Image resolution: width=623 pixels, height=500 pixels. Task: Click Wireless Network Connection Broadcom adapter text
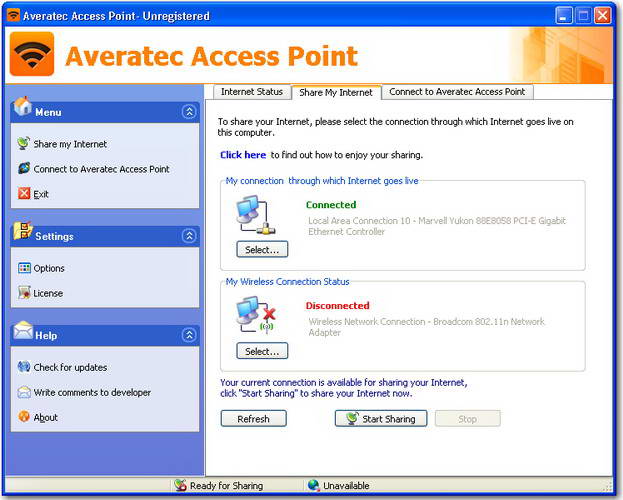tap(426, 327)
